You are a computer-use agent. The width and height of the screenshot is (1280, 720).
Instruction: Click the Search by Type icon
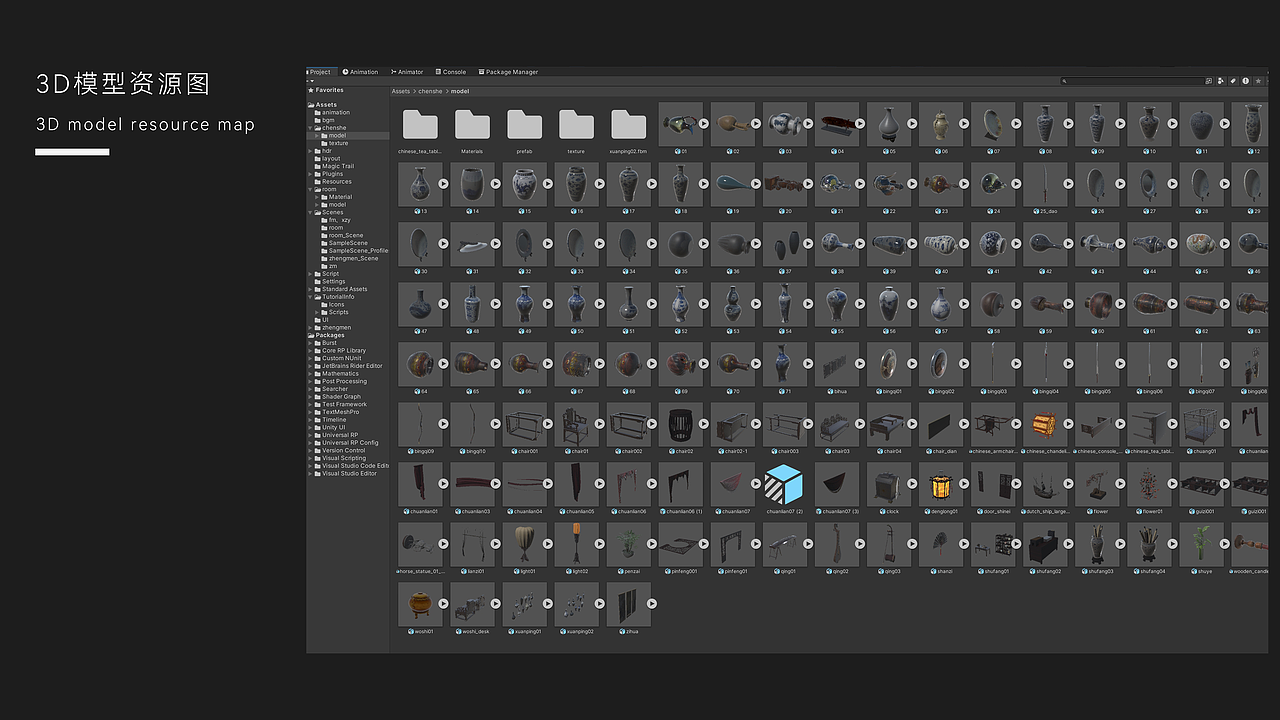pyautogui.click(x=1221, y=81)
